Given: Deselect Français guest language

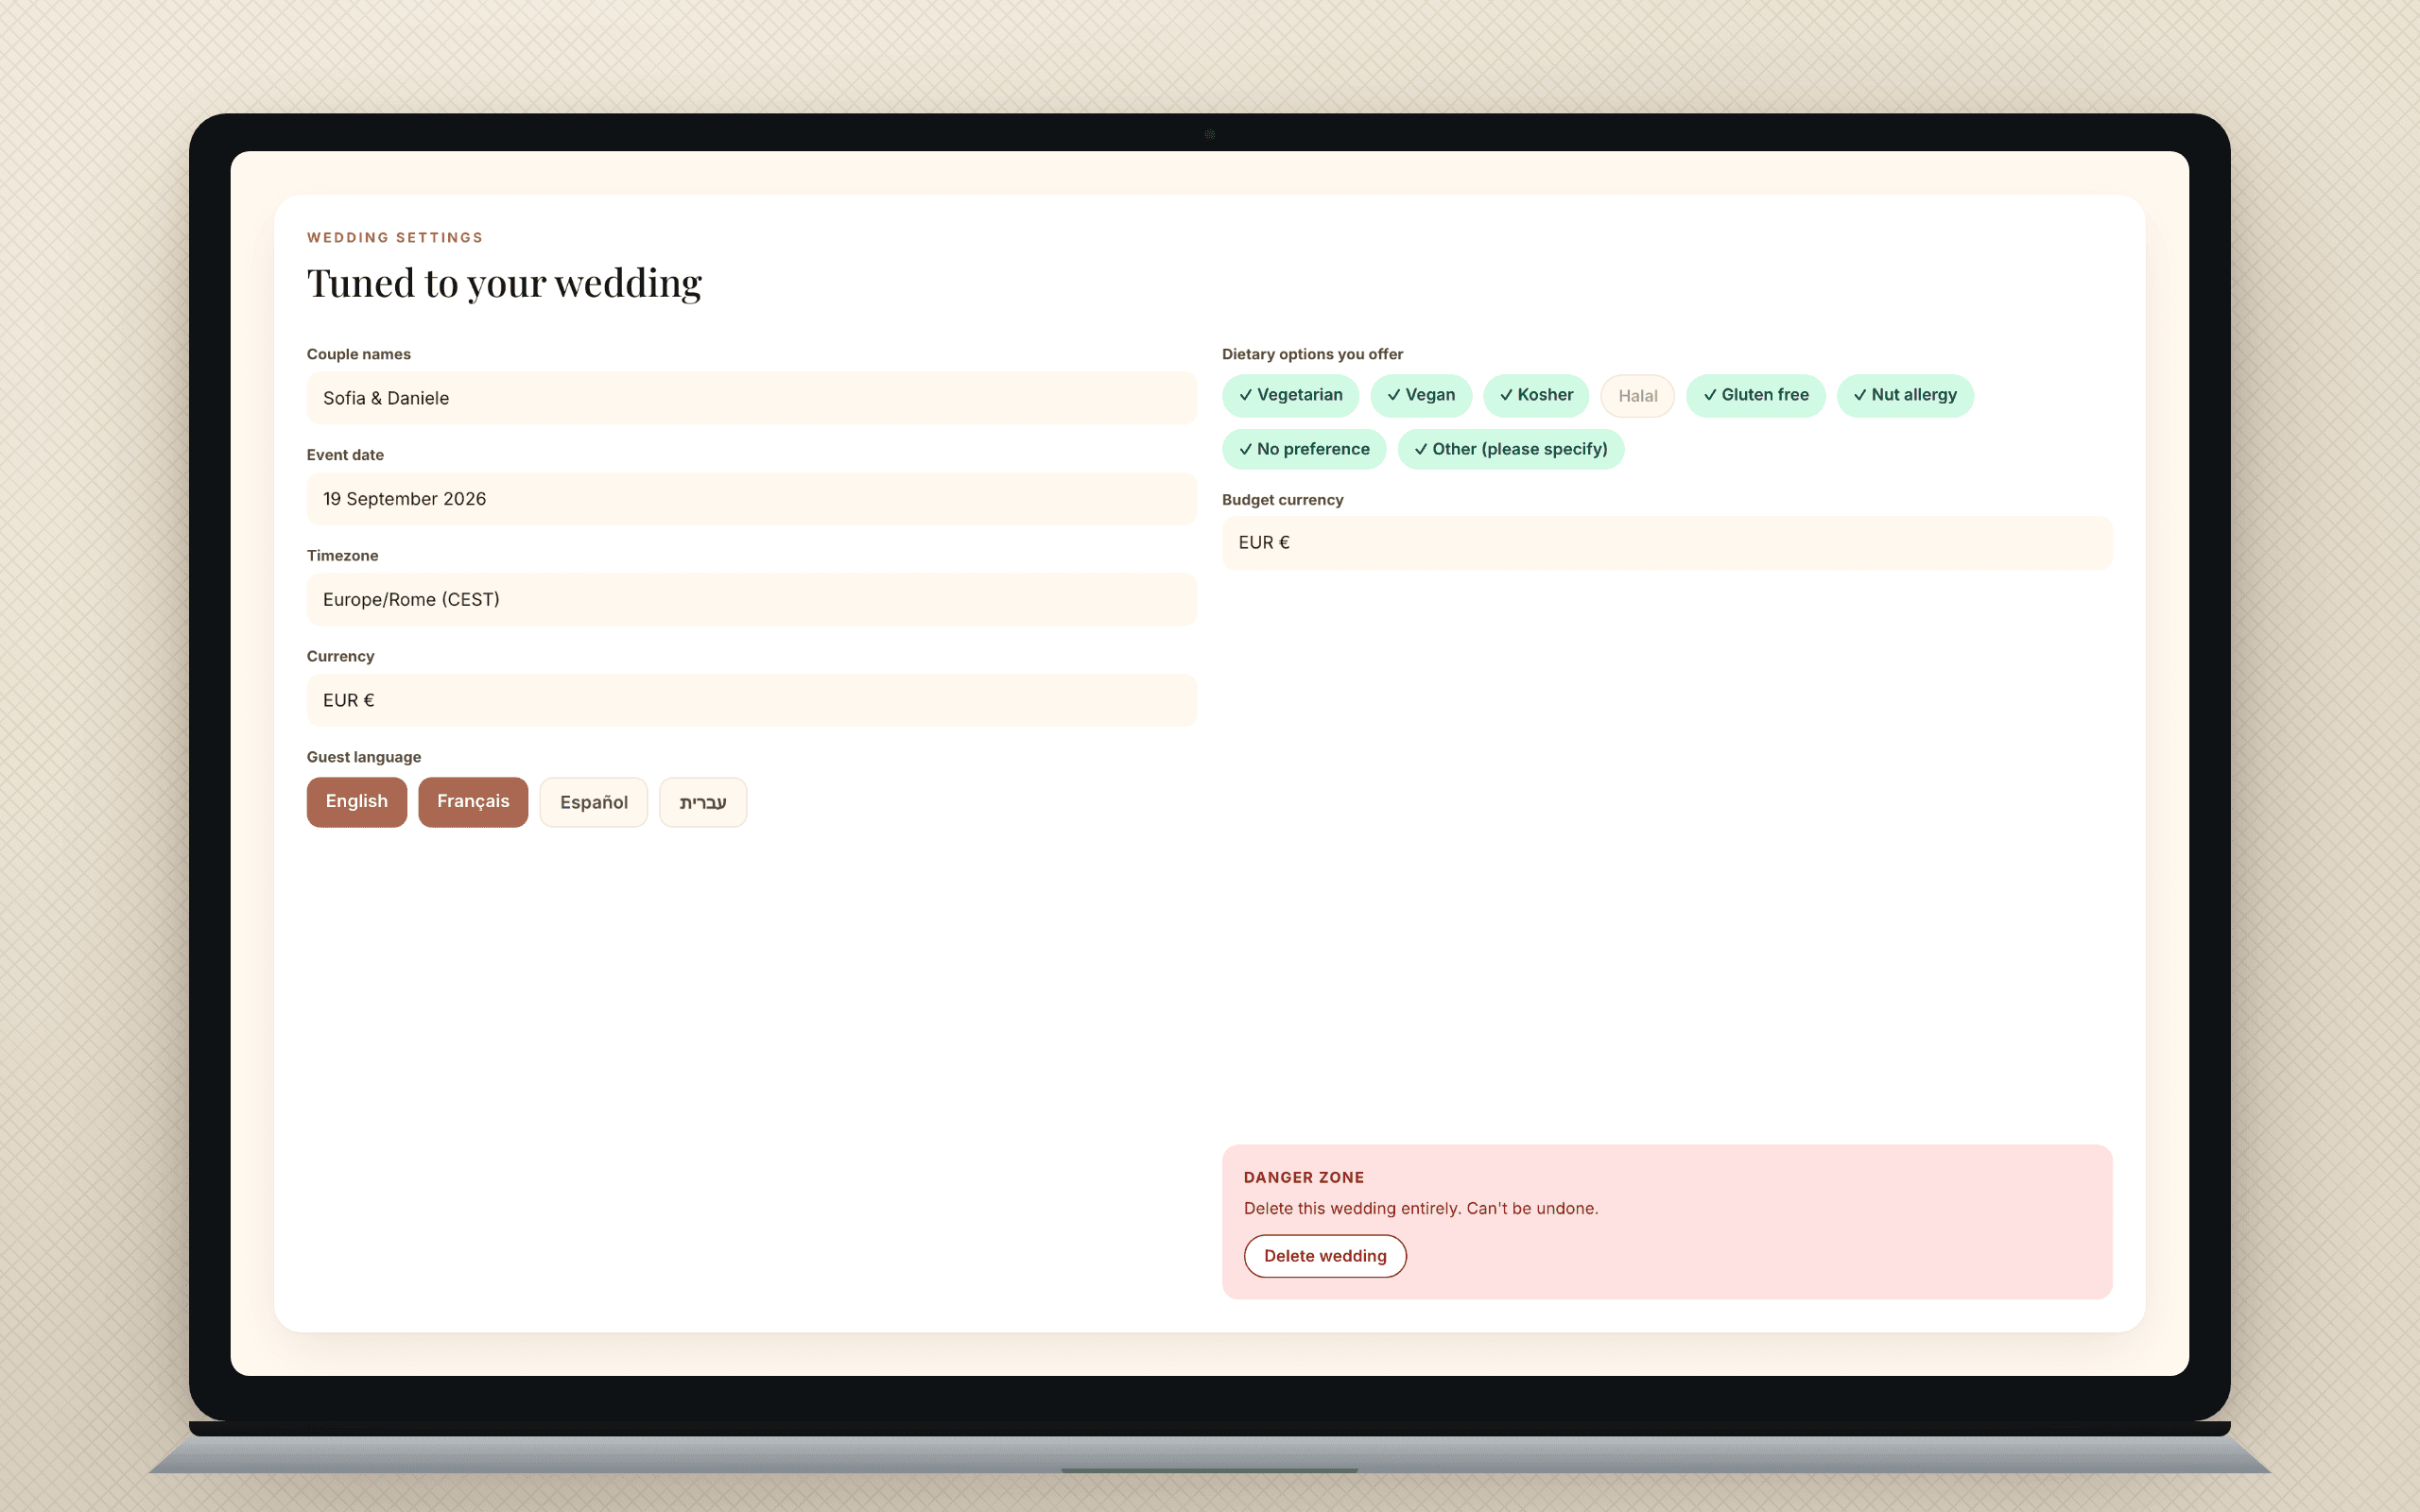Looking at the screenshot, I should click(473, 802).
